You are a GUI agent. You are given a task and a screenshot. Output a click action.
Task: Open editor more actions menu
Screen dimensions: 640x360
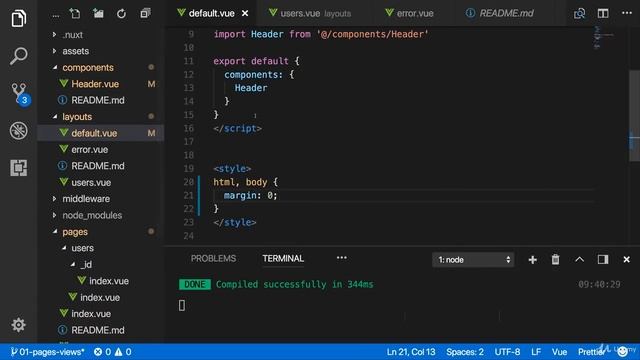[x=627, y=13]
